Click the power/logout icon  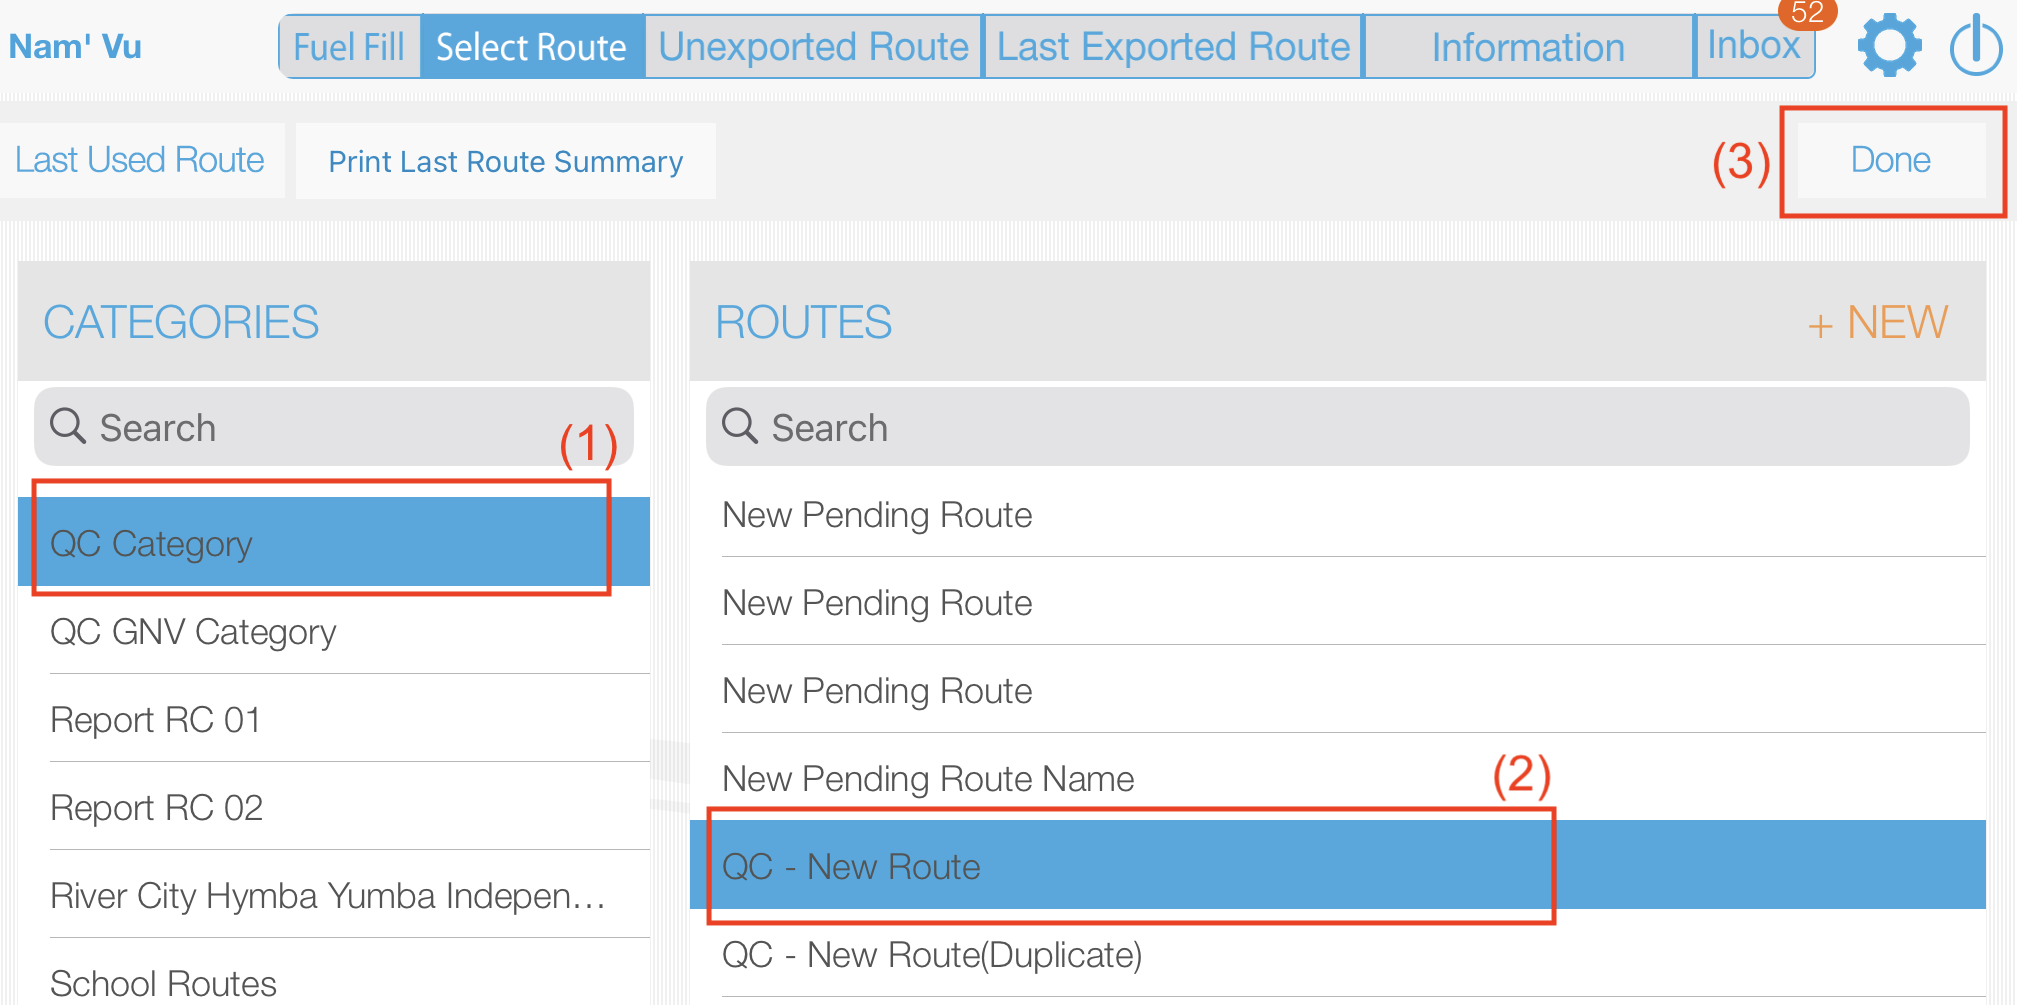point(1975,44)
